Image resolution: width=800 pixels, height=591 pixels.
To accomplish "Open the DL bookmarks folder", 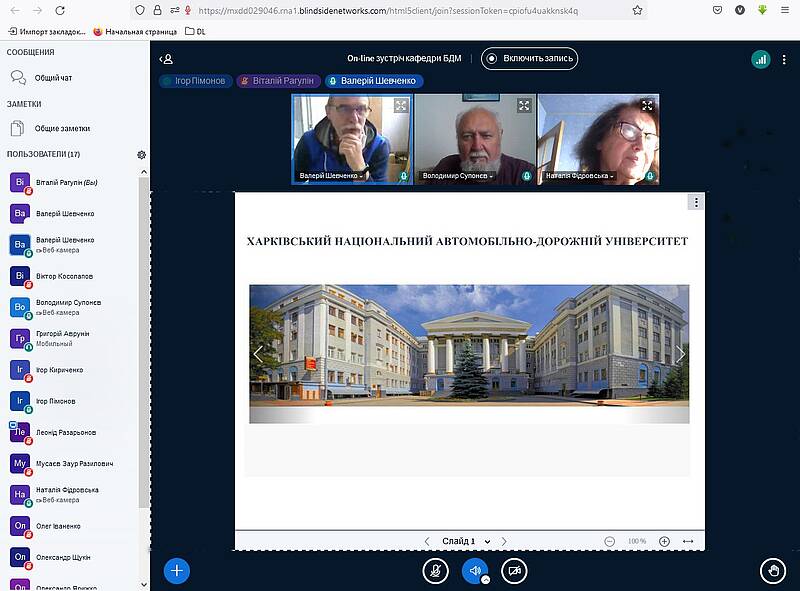I will pyautogui.click(x=195, y=32).
